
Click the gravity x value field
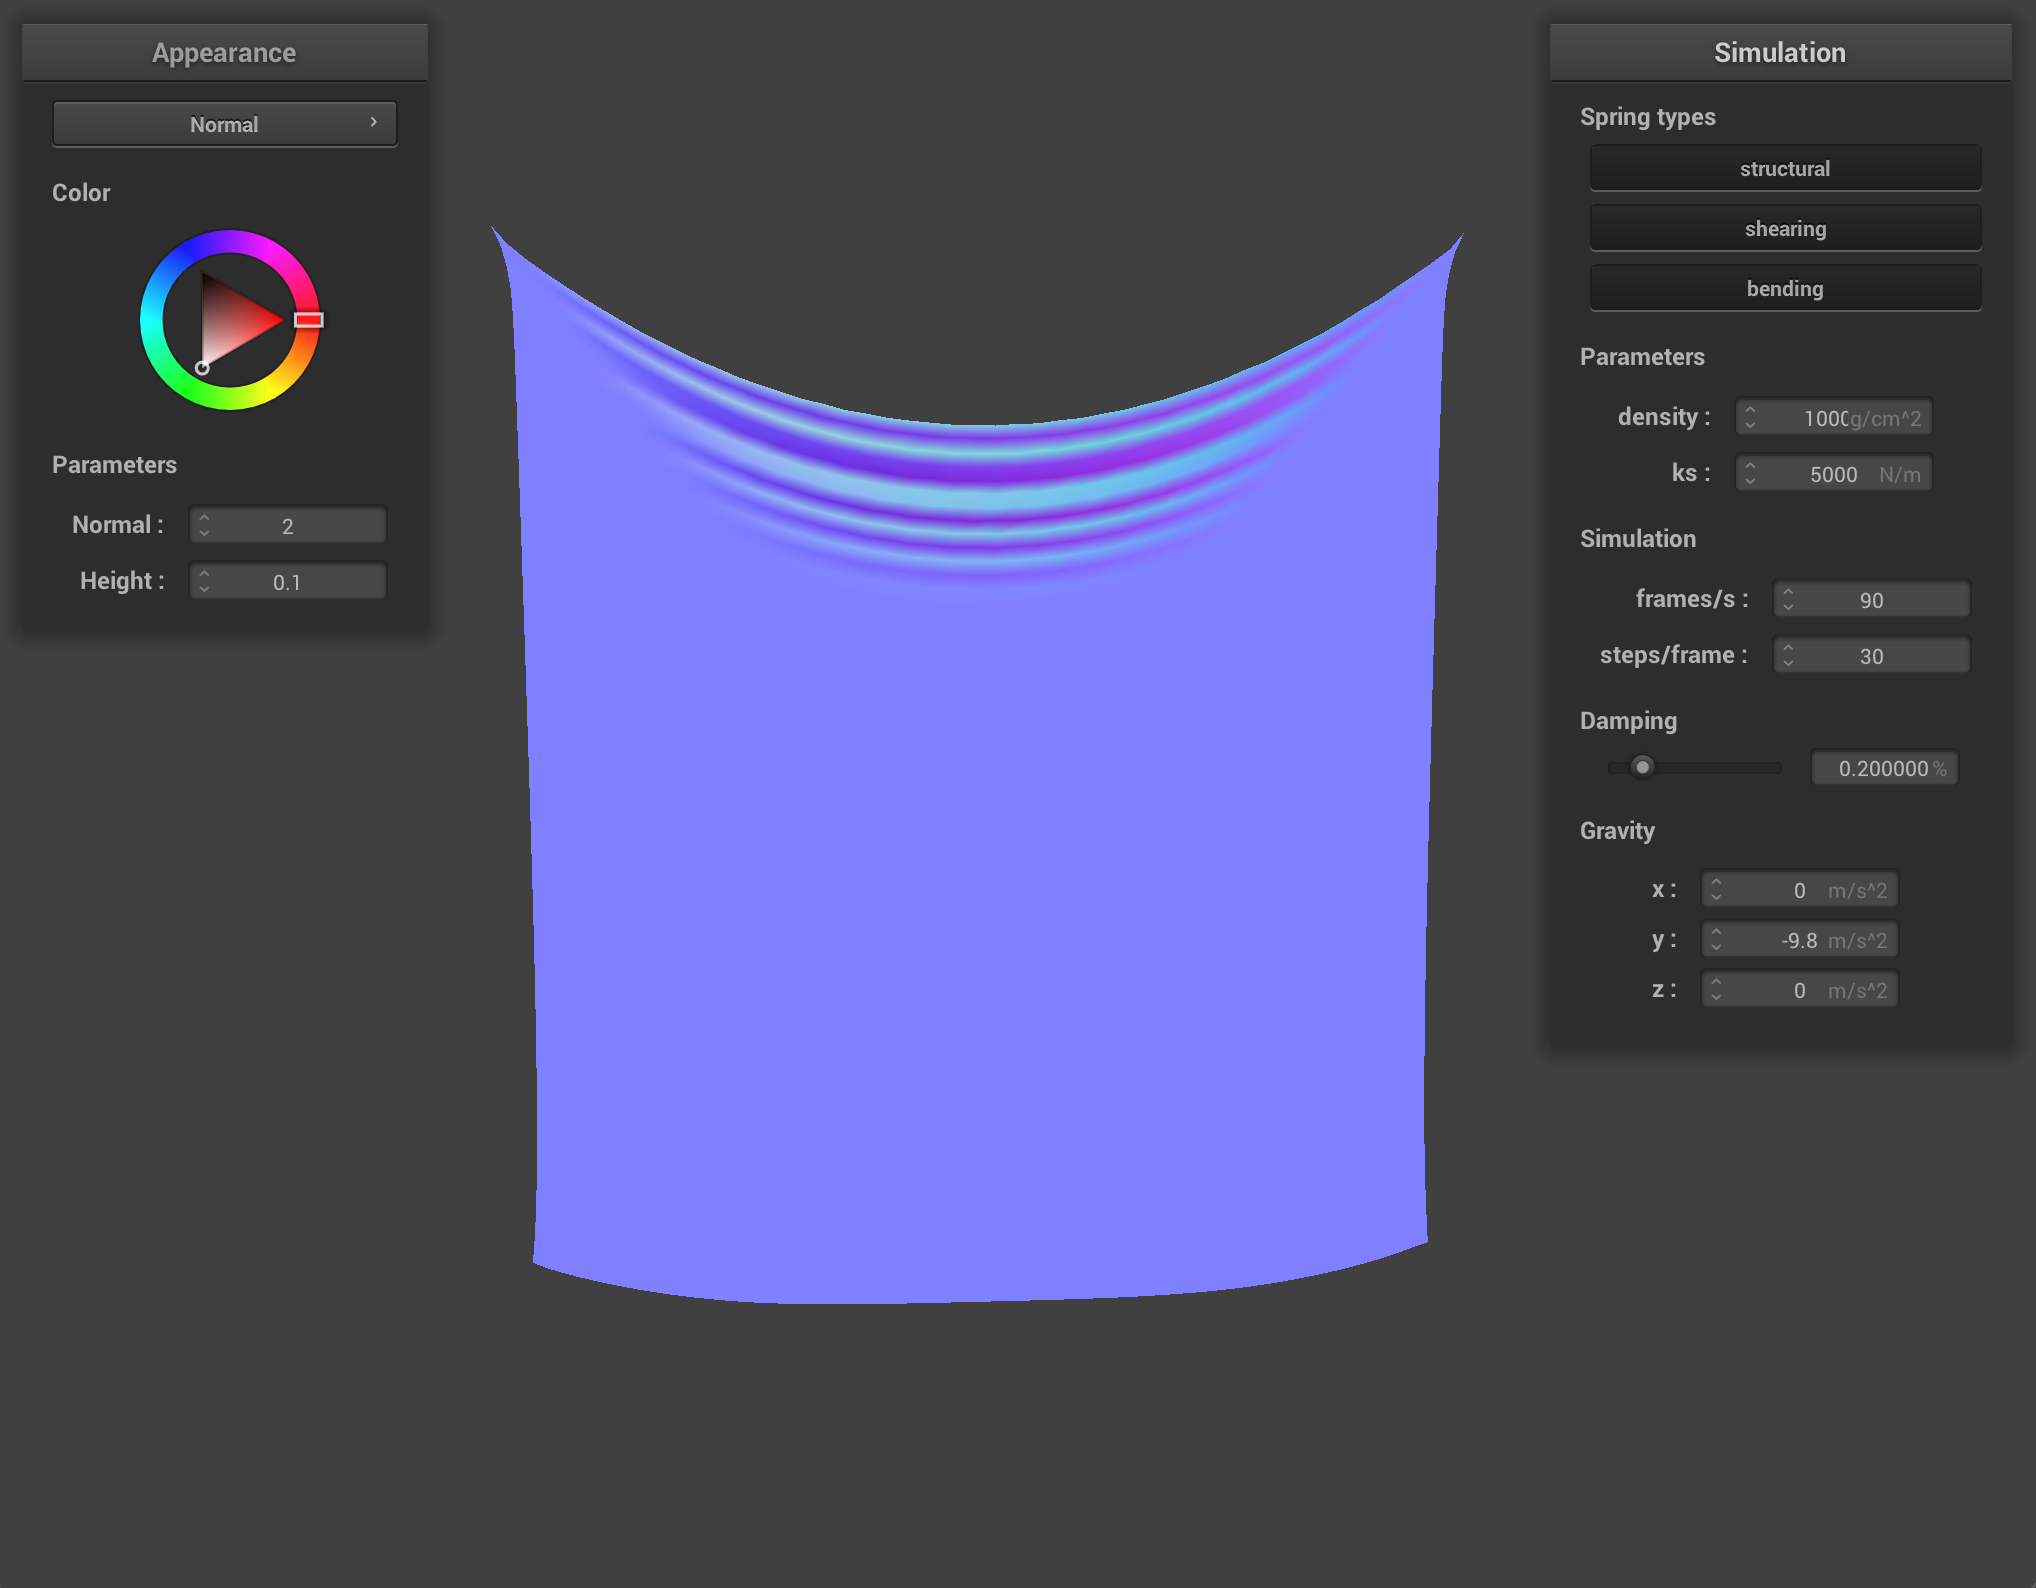click(1800, 889)
